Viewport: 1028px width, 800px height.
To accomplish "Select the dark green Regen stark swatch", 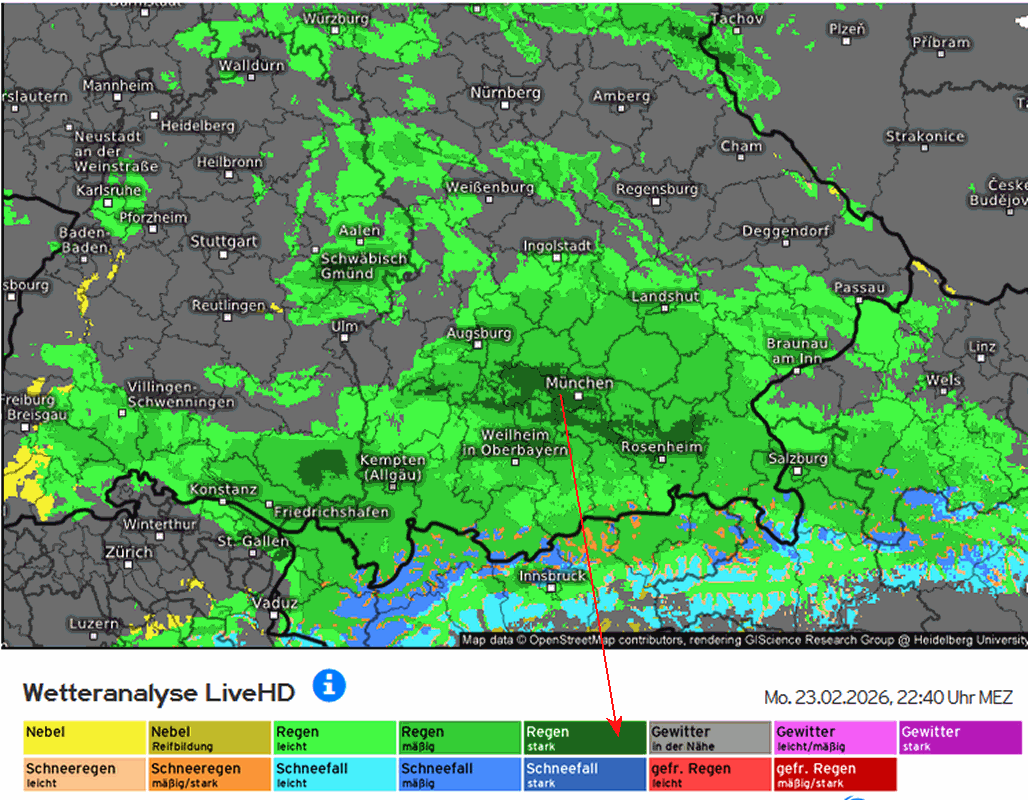I will pyautogui.click(x=585, y=738).
